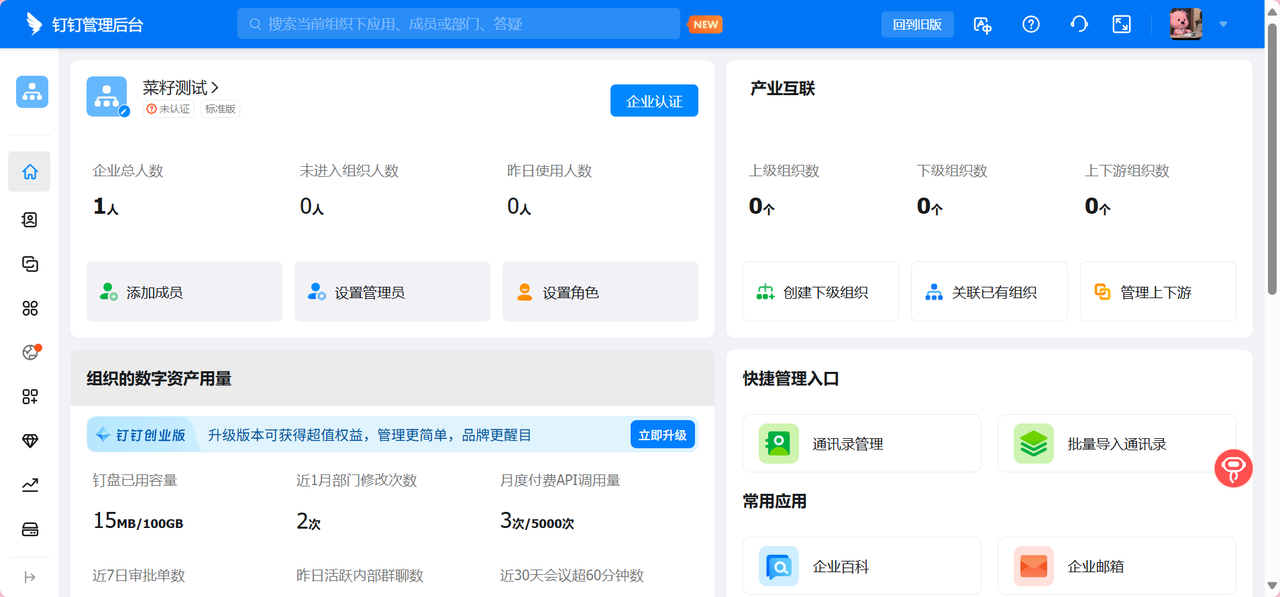This screenshot has height=597, width=1280.
Task: Expand the 菜籽测试 organization chevron
Action: click(214, 88)
